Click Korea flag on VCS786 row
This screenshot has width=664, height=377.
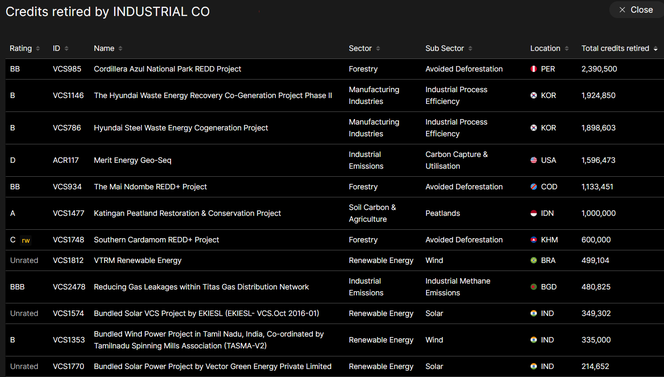tap(534, 128)
